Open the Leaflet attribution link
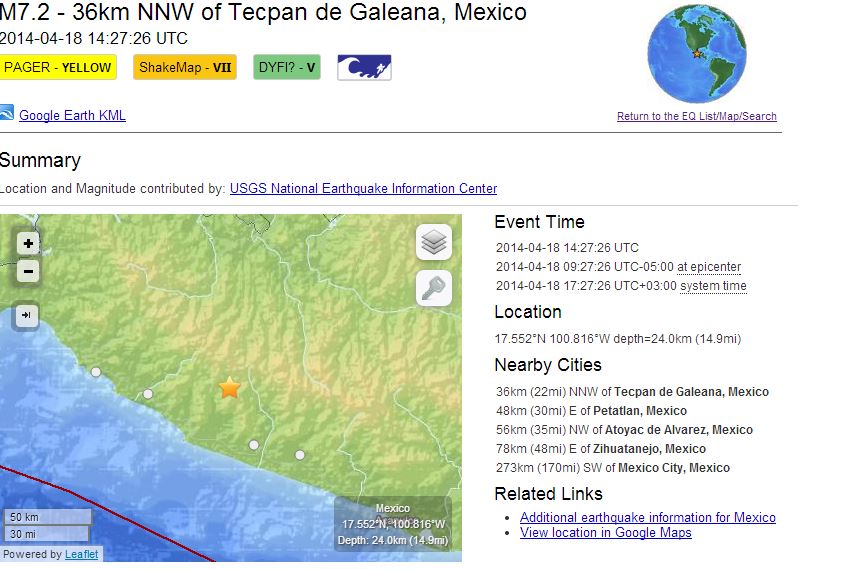Screen dimensions: 863x569 [81, 554]
